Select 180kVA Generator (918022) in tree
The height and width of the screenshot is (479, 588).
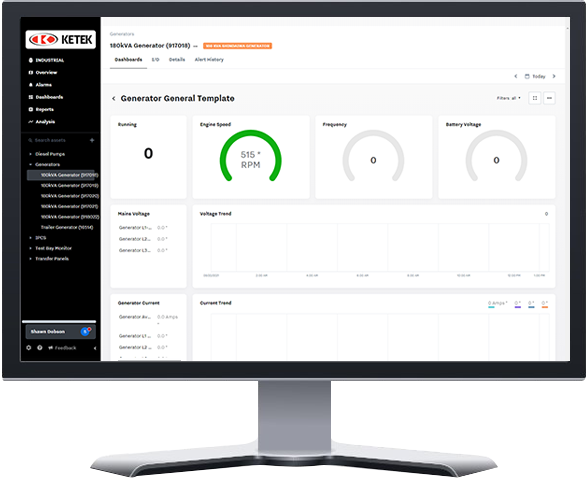click(70, 217)
